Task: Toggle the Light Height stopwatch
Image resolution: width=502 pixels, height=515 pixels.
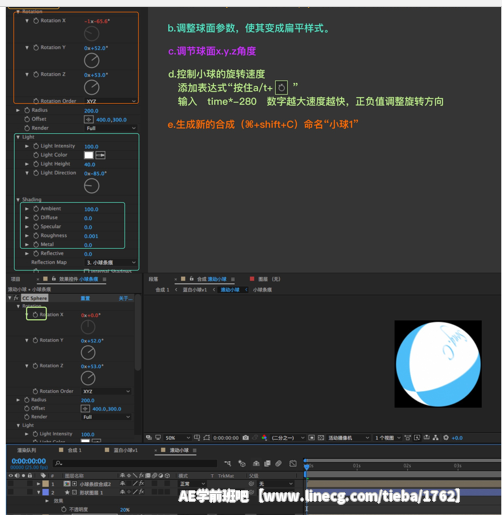Action: point(36,164)
